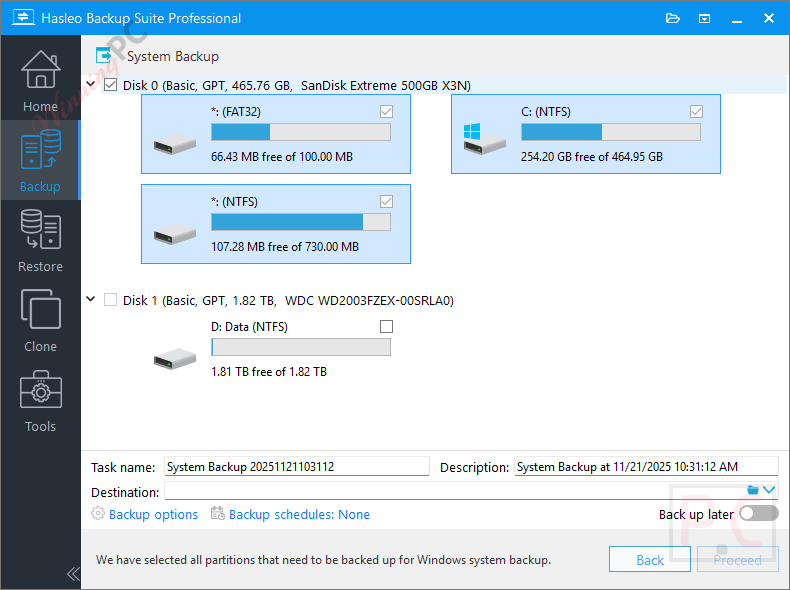Click the Hasleo app logo icon
Image resolution: width=790 pixels, height=590 pixels.
pyautogui.click(x=23, y=18)
